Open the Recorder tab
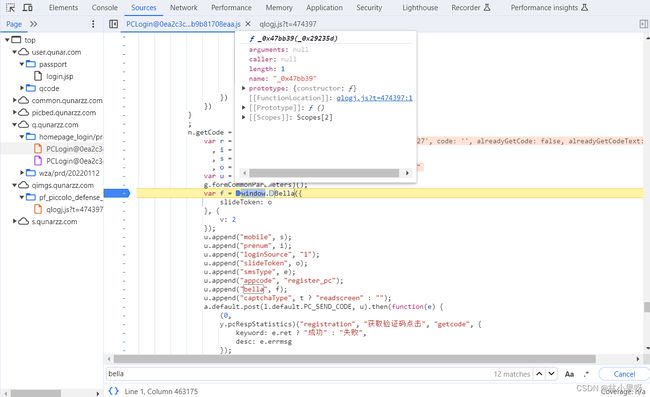This screenshot has width=650, height=397. [471, 7]
